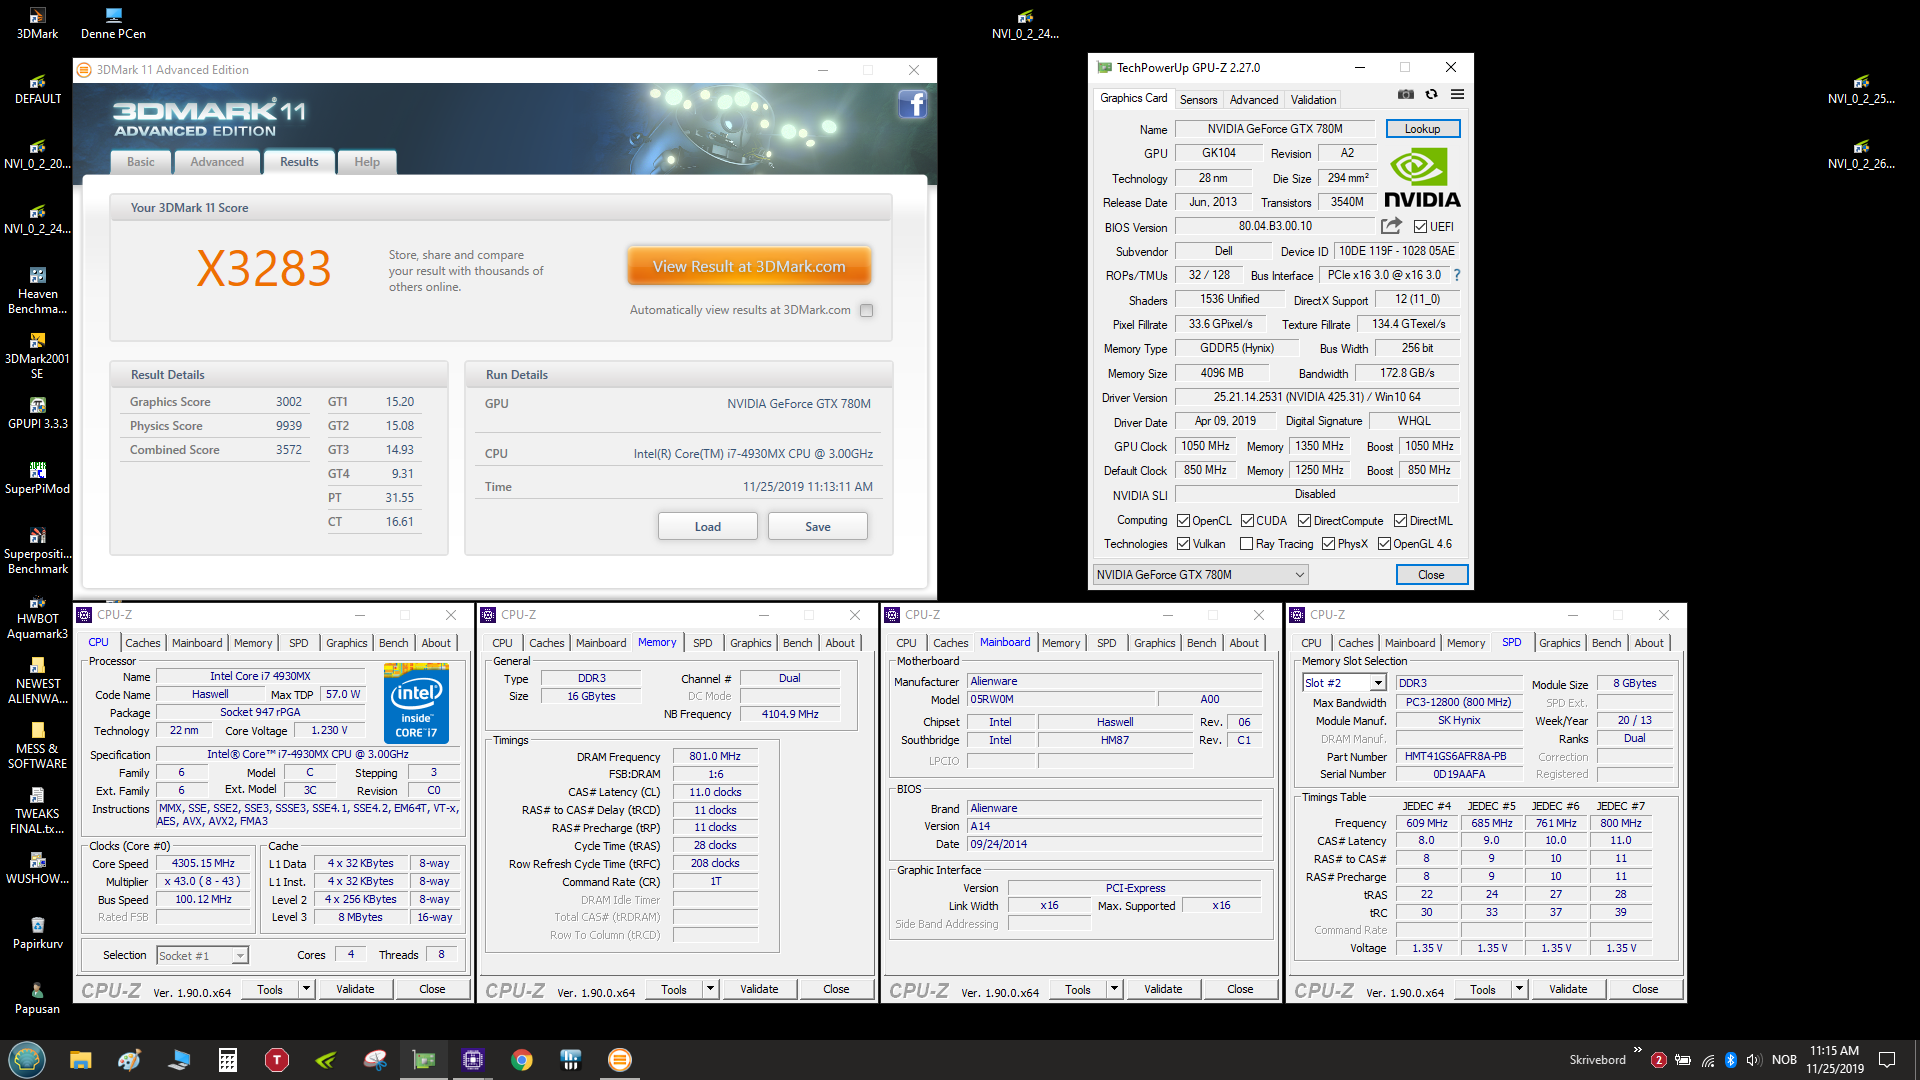Switch to the Advanced tab in 3DMark 11
The width and height of the screenshot is (1920, 1080).
[x=217, y=162]
